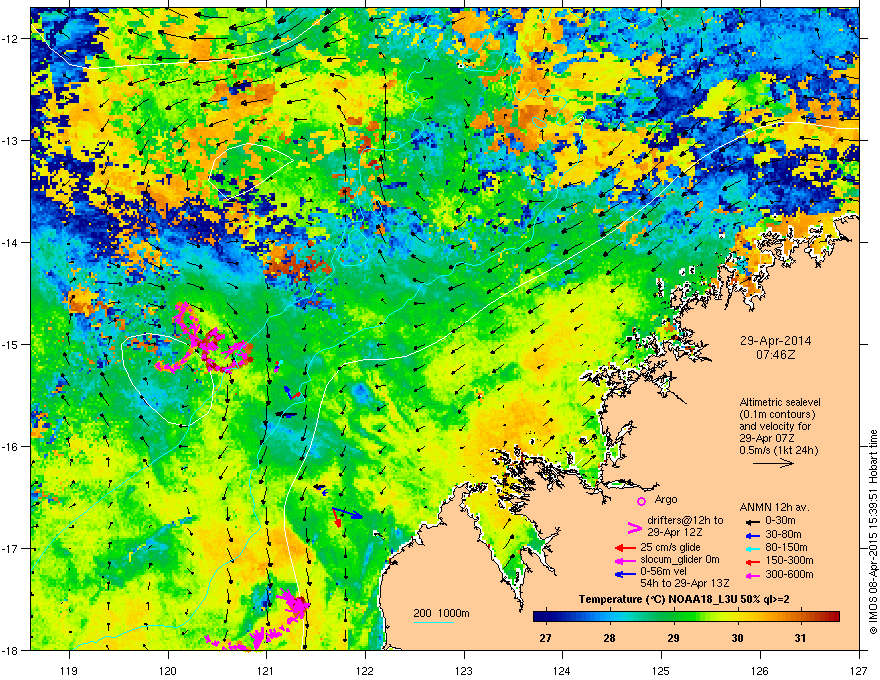The width and height of the screenshot is (880, 680).
Task: Click the magenta 300-600m ANMN legend arrow
Action: click(x=753, y=575)
